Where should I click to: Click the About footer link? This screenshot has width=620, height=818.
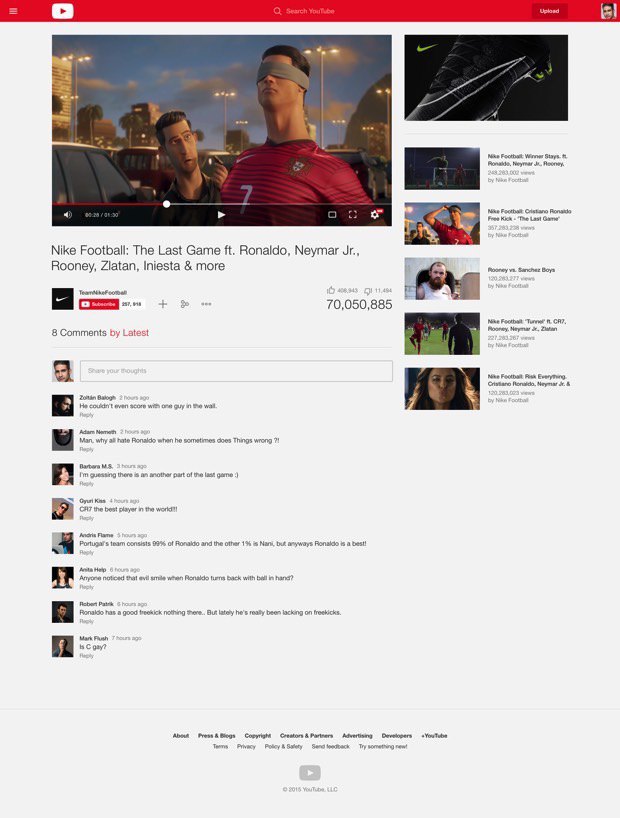(x=181, y=736)
